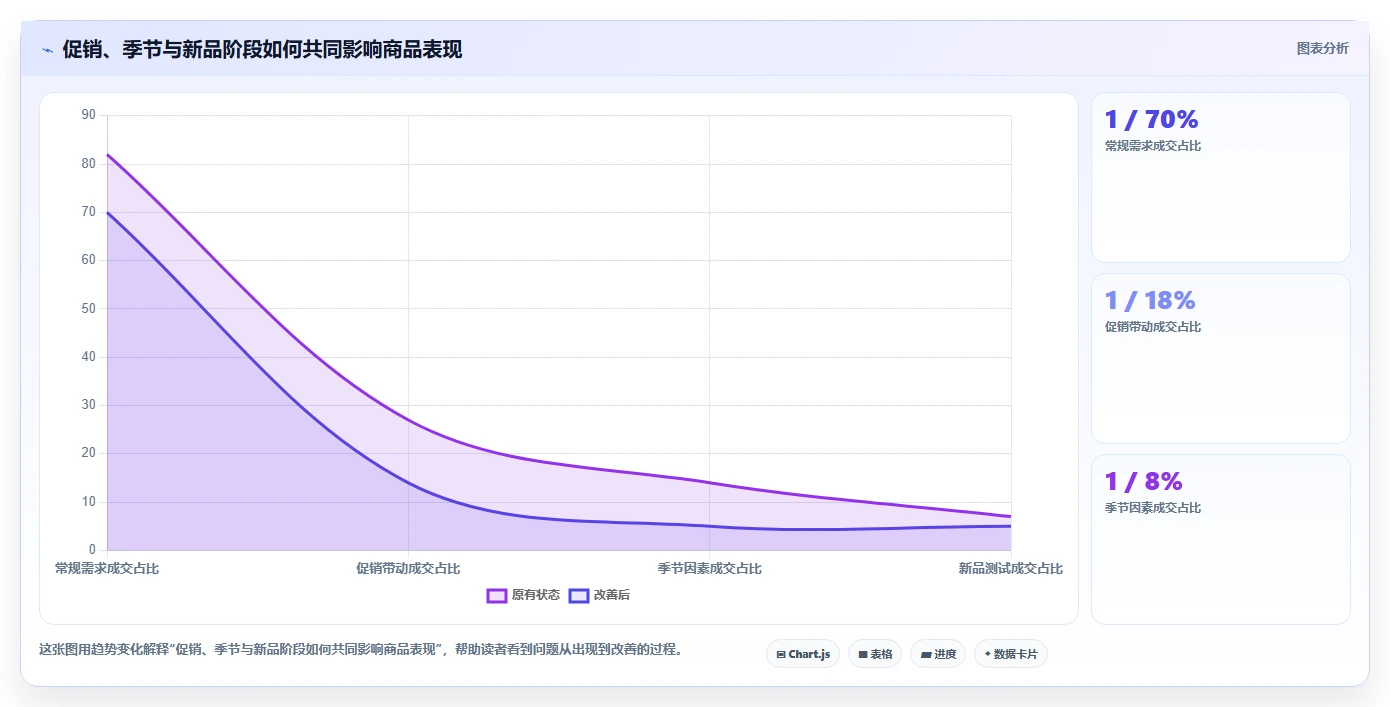Image resolution: width=1390 pixels, height=707 pixels.
Task: Click the 改善后 blue legend swatch
Action: click(579, 596)
